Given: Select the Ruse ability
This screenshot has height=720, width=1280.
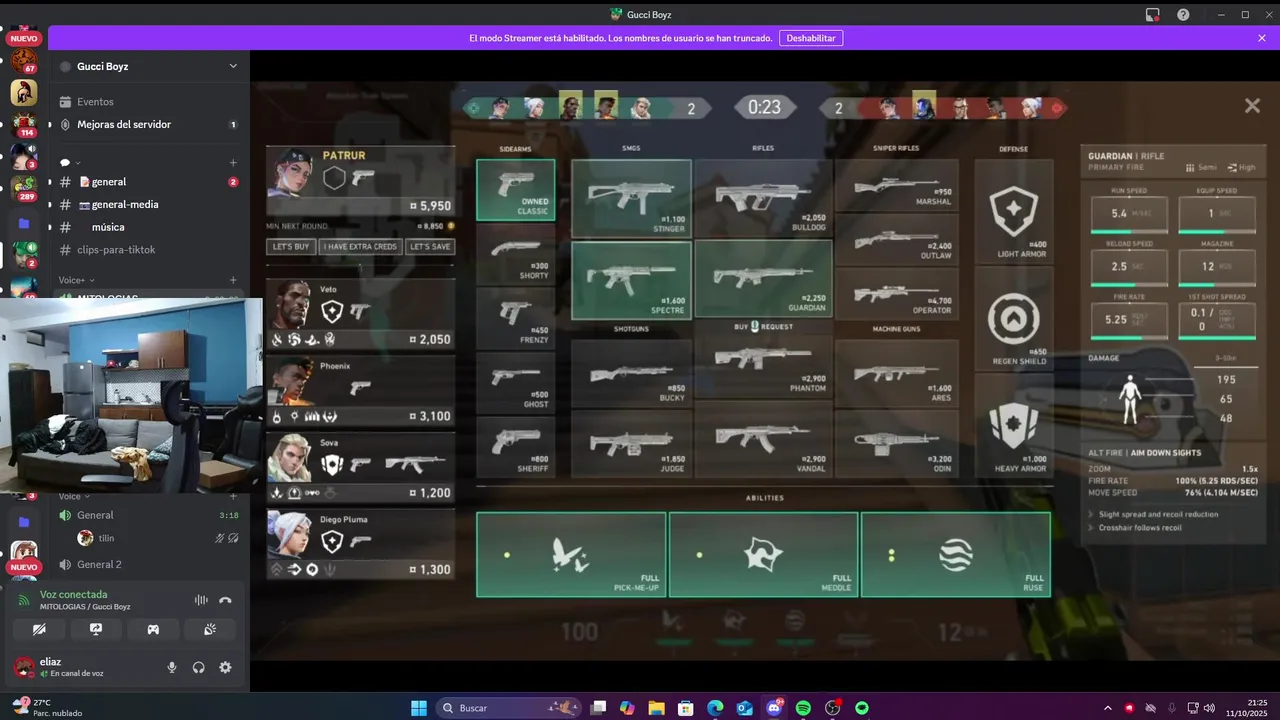Looking at the screenshot, I should tap(955, 554).
